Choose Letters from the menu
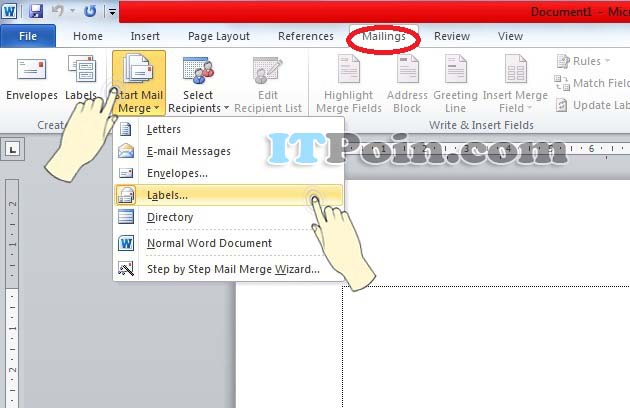The width and height of the screenshot is (630, 408). pos(229,129)
